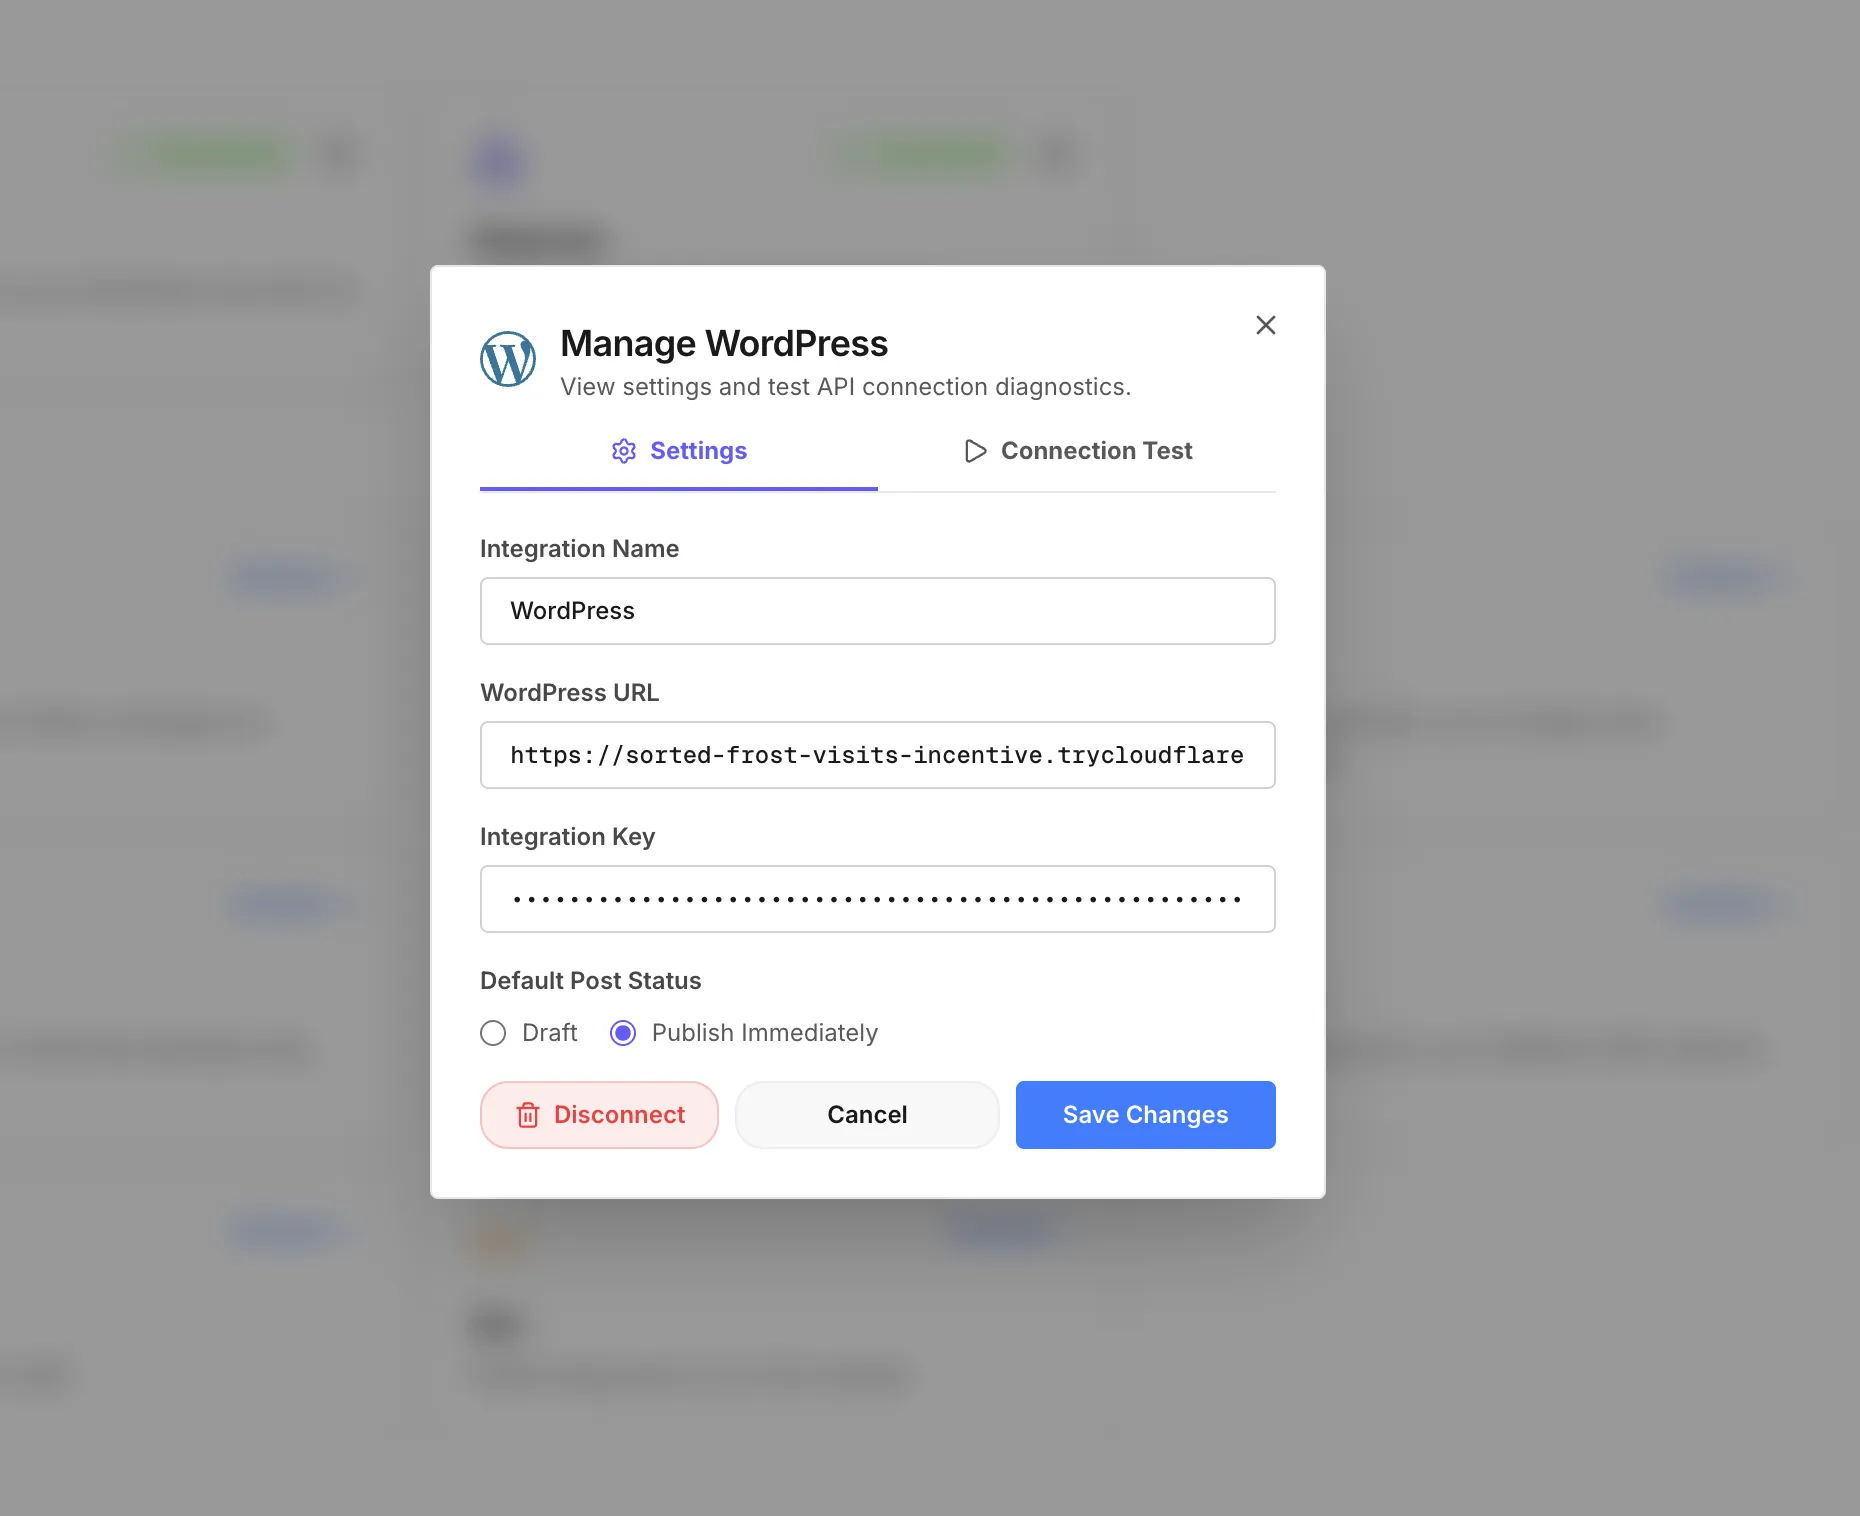Viewport: 1860px width, 1516px height.
Task: Click into the Integration Key field
Action: click(x=878, y=899)
